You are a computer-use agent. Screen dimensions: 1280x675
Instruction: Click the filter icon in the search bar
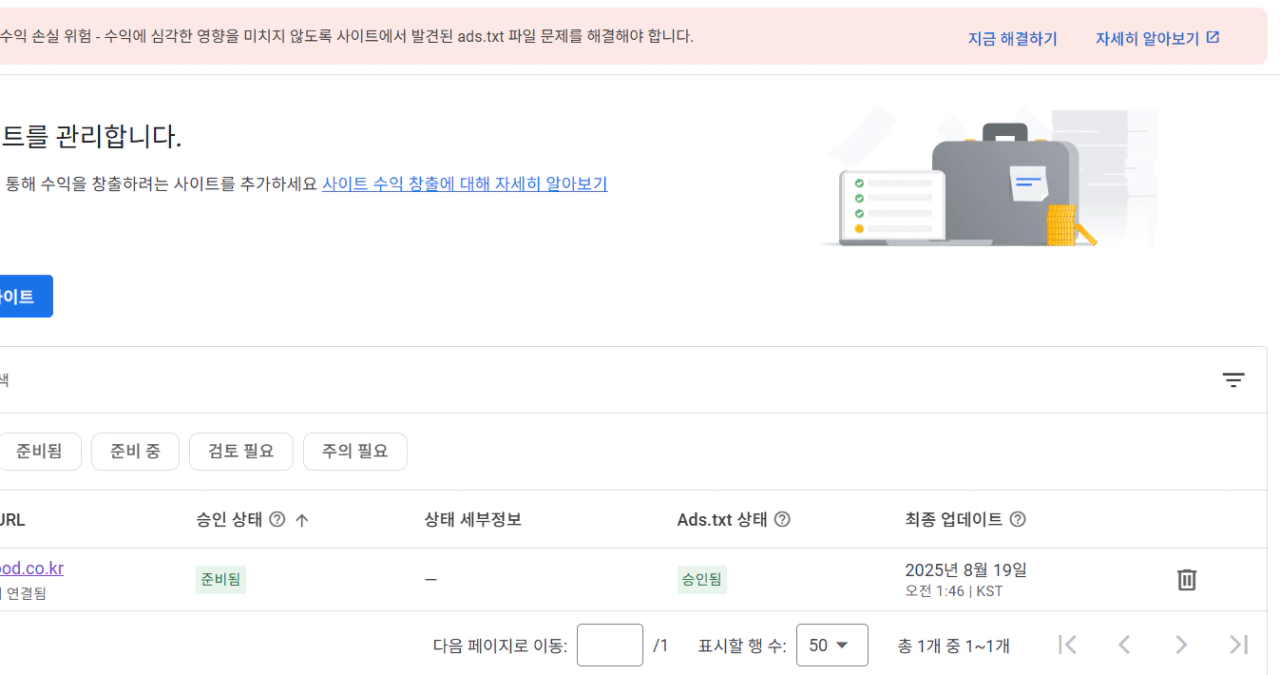click(x=1234, y=380)
